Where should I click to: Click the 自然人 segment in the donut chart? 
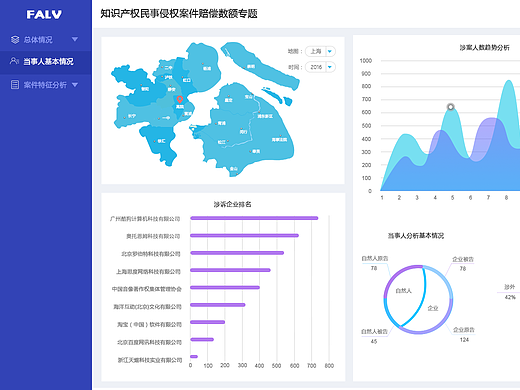click(x=404, y=291)
